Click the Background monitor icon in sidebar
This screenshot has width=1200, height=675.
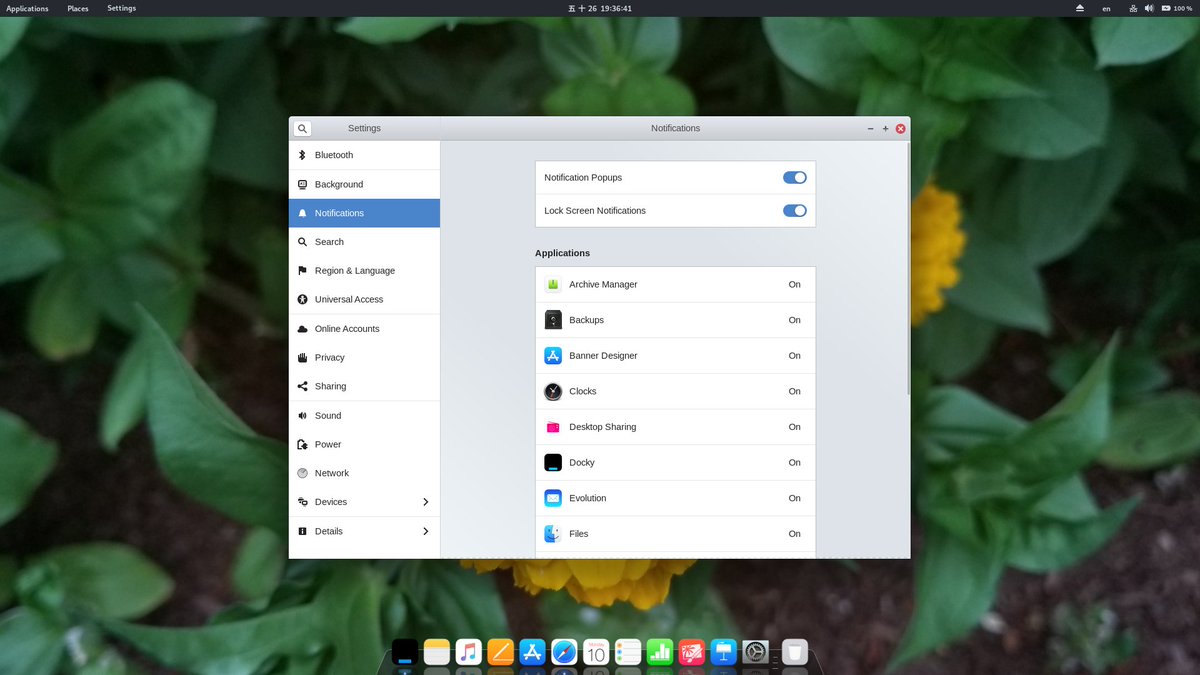[302, 184]
